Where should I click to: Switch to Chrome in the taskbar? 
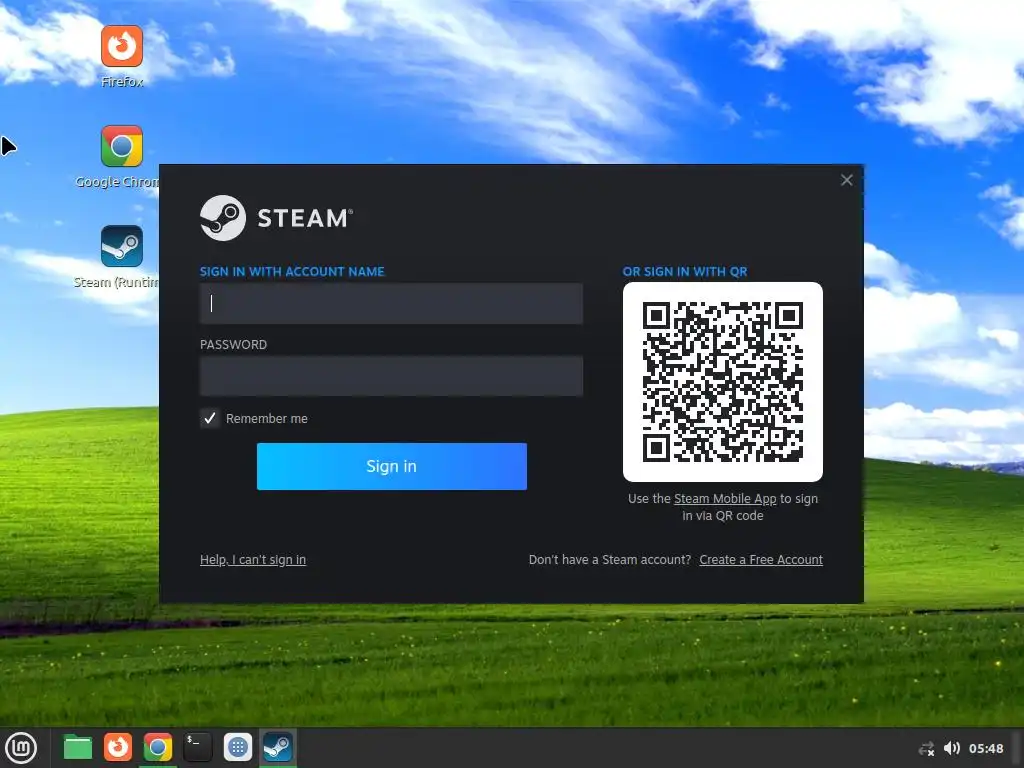[x=158, y=748]
